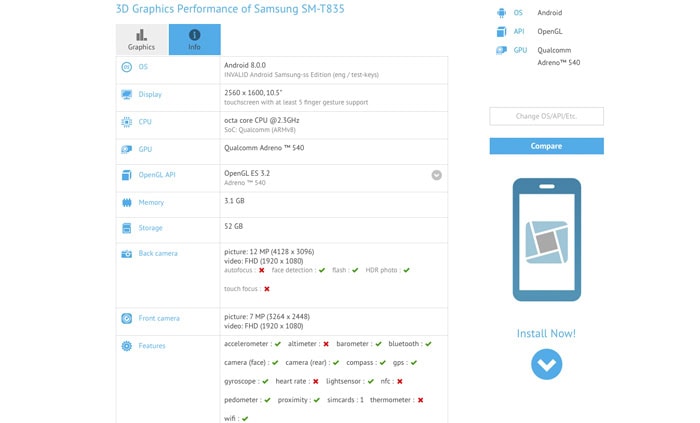
Task: Click the face detection green check
Action: (x=322, y=270)
